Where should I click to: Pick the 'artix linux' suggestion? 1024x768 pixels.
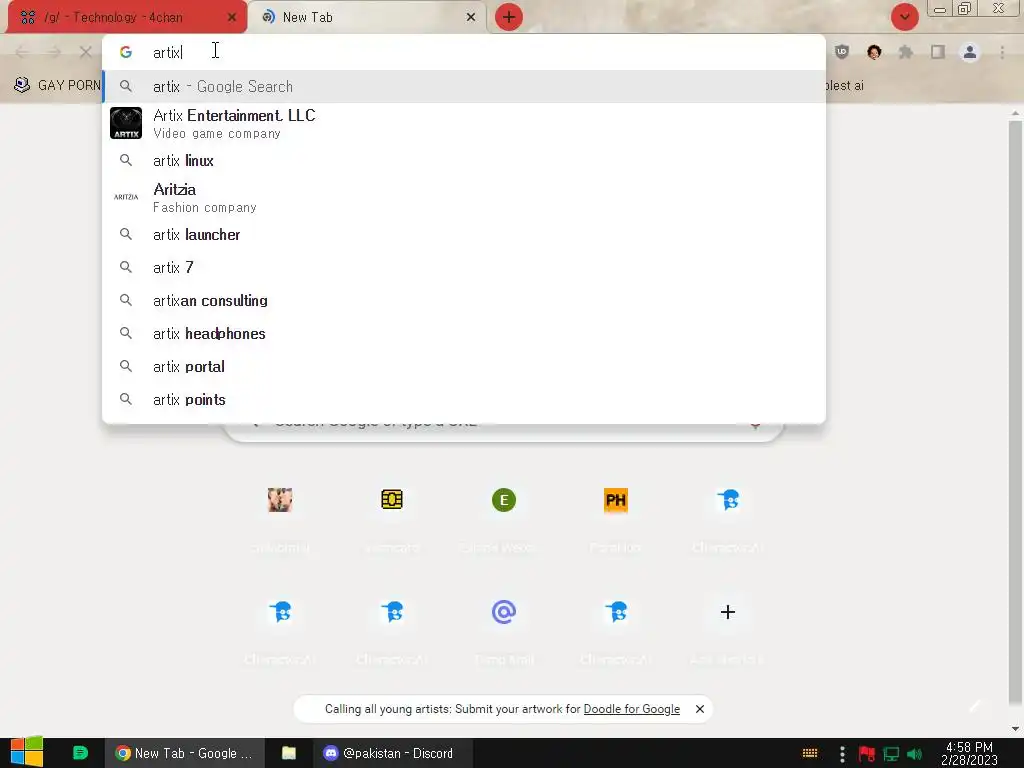[x=464, y=161]
